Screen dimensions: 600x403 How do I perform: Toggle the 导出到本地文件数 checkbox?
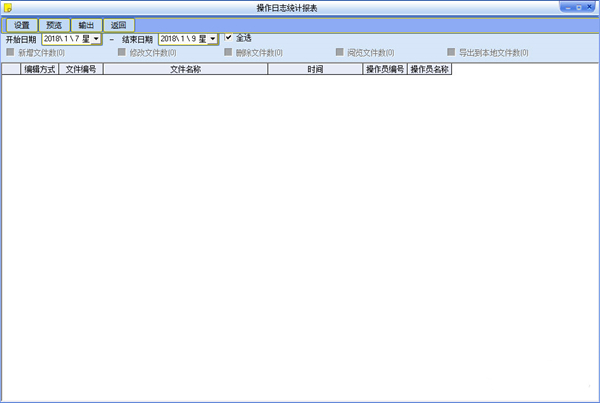(x=452, y=51)
